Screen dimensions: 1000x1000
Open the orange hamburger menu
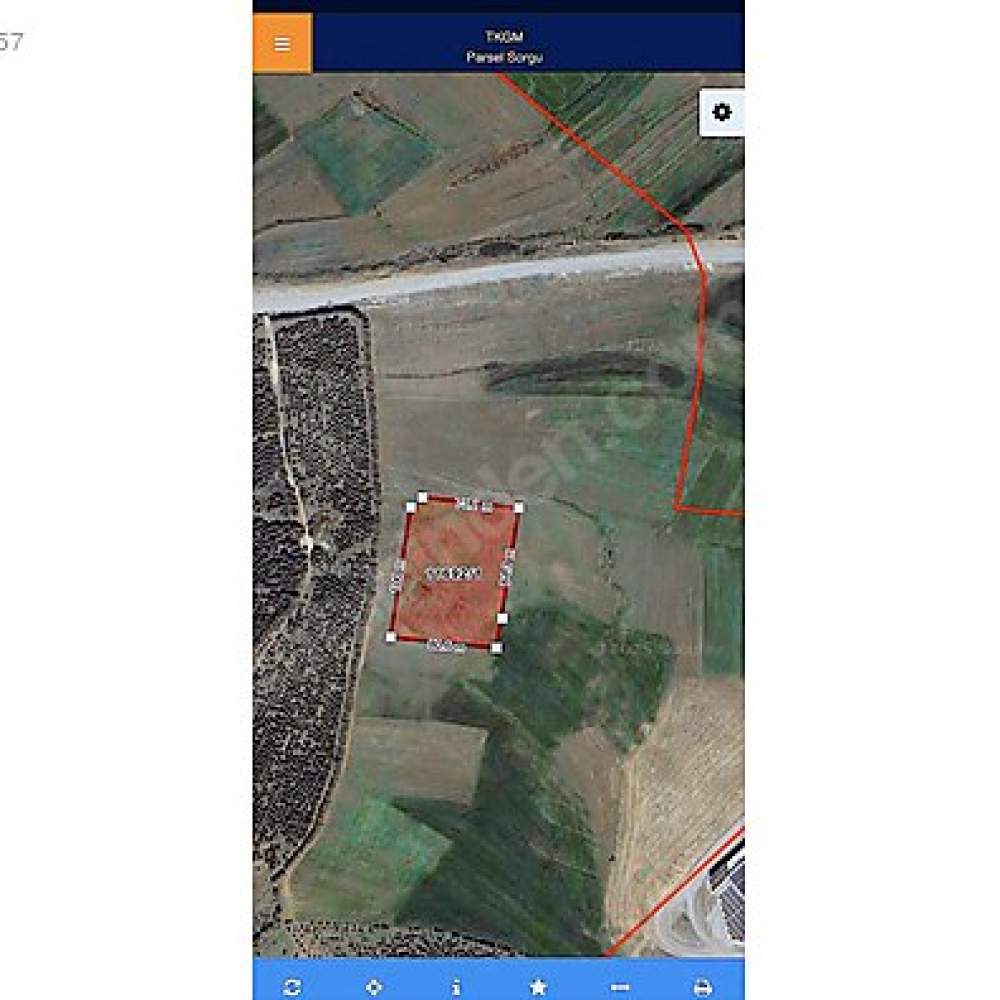coord(283,43)
